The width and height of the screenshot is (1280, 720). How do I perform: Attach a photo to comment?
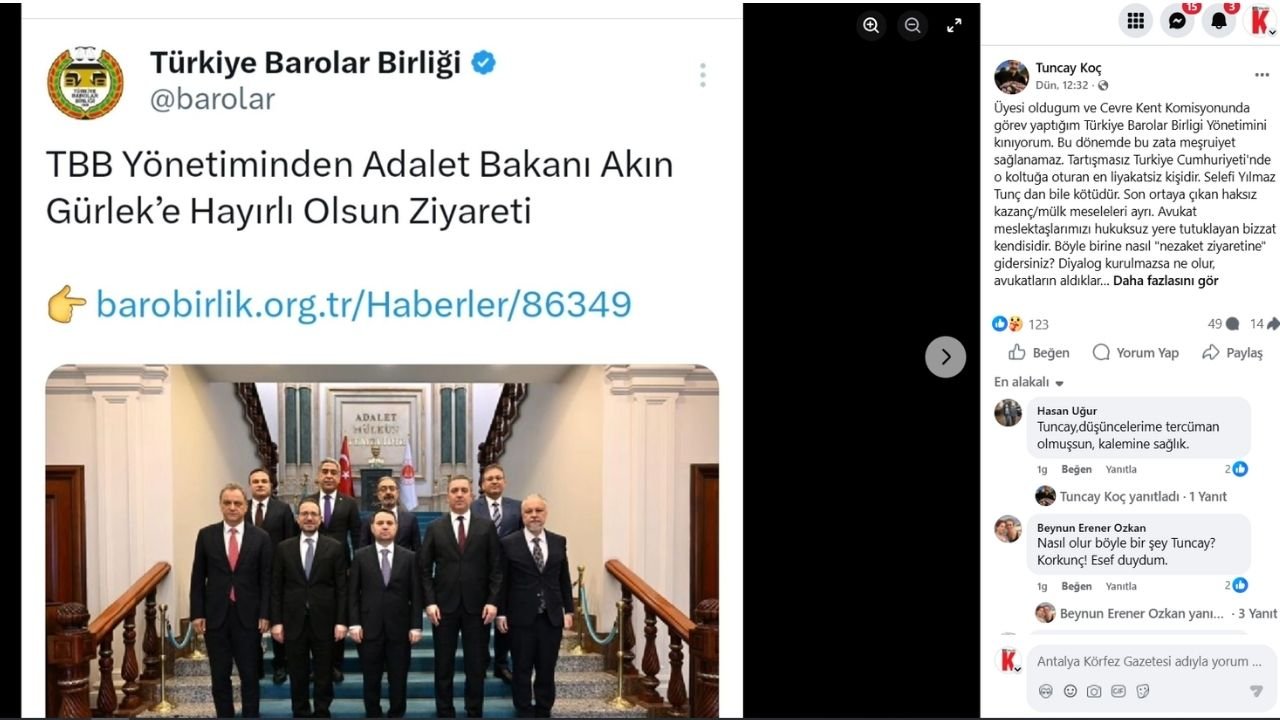click(x=1094, y=691)
